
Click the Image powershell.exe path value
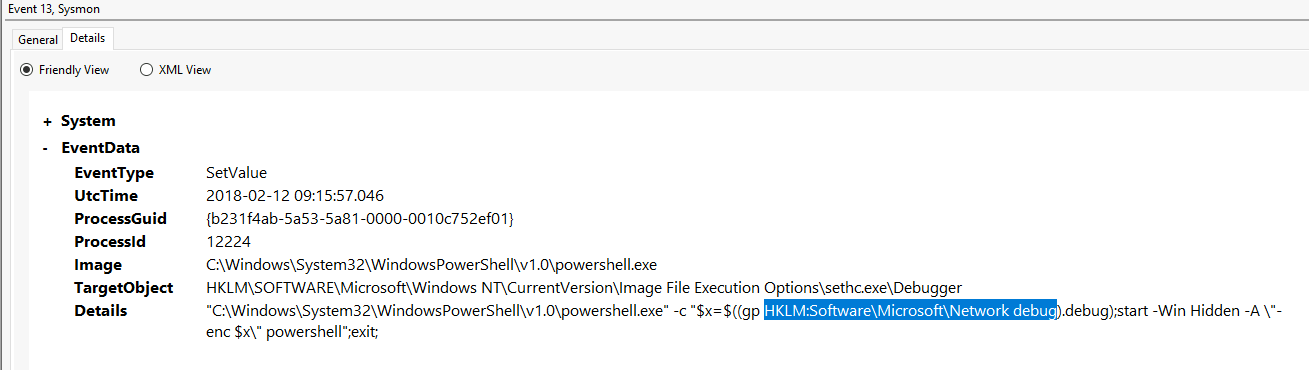[x=431, y=265]
